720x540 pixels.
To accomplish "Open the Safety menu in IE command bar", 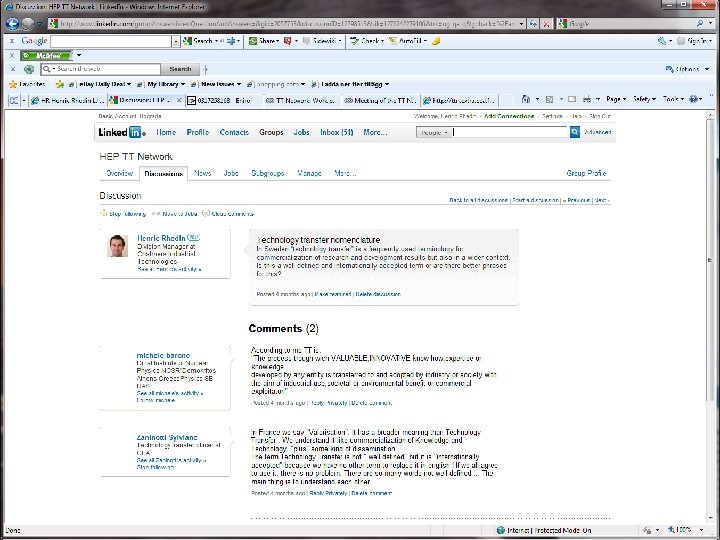I will (644, 99).
